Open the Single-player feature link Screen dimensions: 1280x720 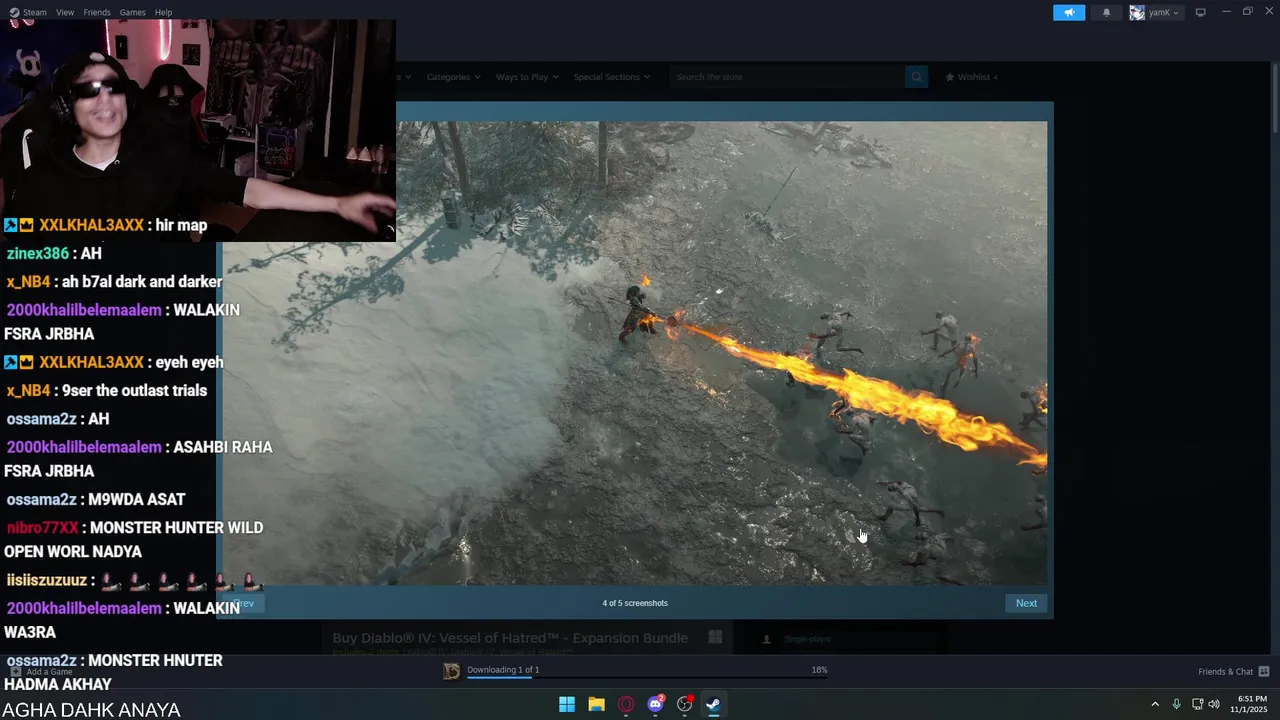click(808, 639)
